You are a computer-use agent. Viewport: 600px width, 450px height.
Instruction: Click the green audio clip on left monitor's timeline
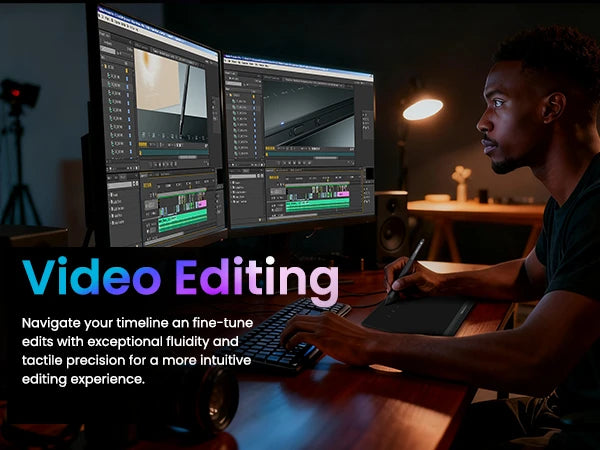click(183, 220)
